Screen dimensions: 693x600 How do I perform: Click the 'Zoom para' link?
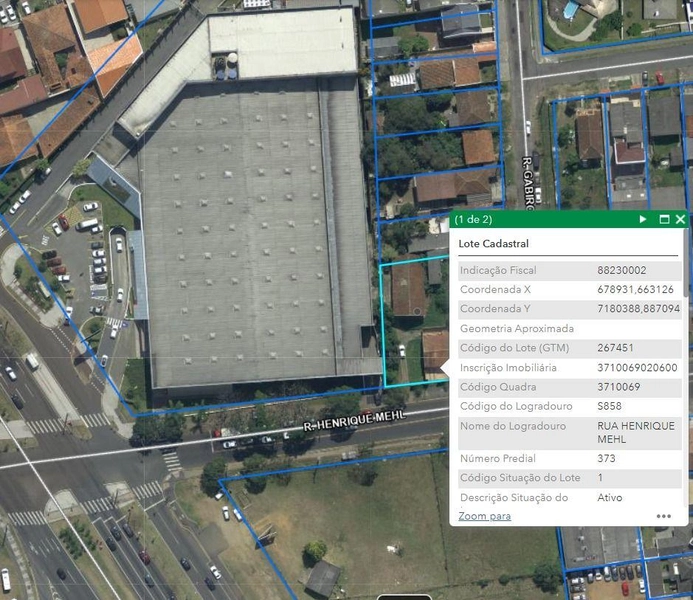pyautogui.click(x=484, y=516)
